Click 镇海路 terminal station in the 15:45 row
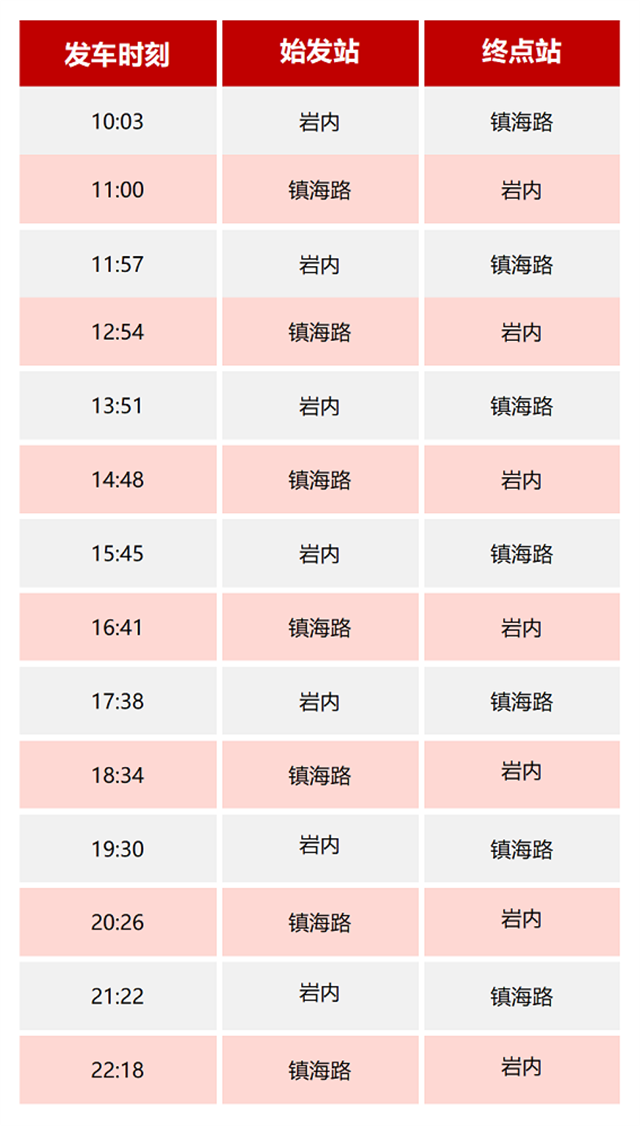 click(x=522, y=554)
